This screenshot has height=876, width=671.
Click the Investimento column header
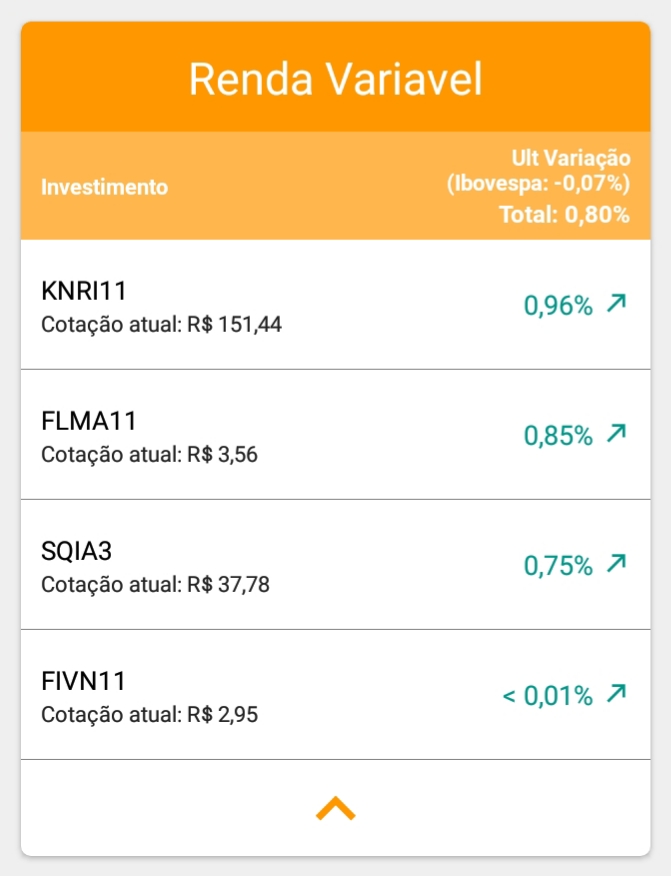pos(105,187)
